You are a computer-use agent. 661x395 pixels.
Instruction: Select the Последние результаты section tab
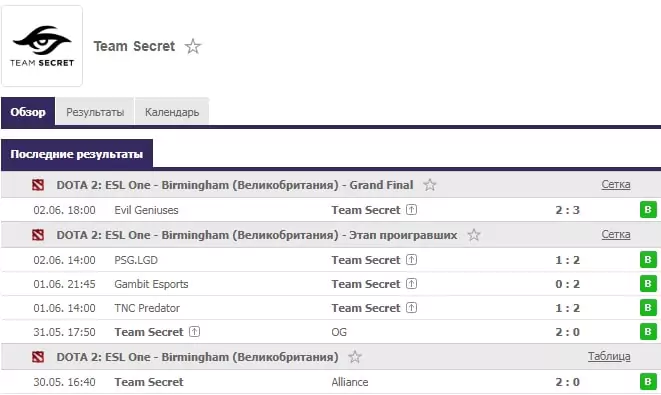(x=77, y=154)
